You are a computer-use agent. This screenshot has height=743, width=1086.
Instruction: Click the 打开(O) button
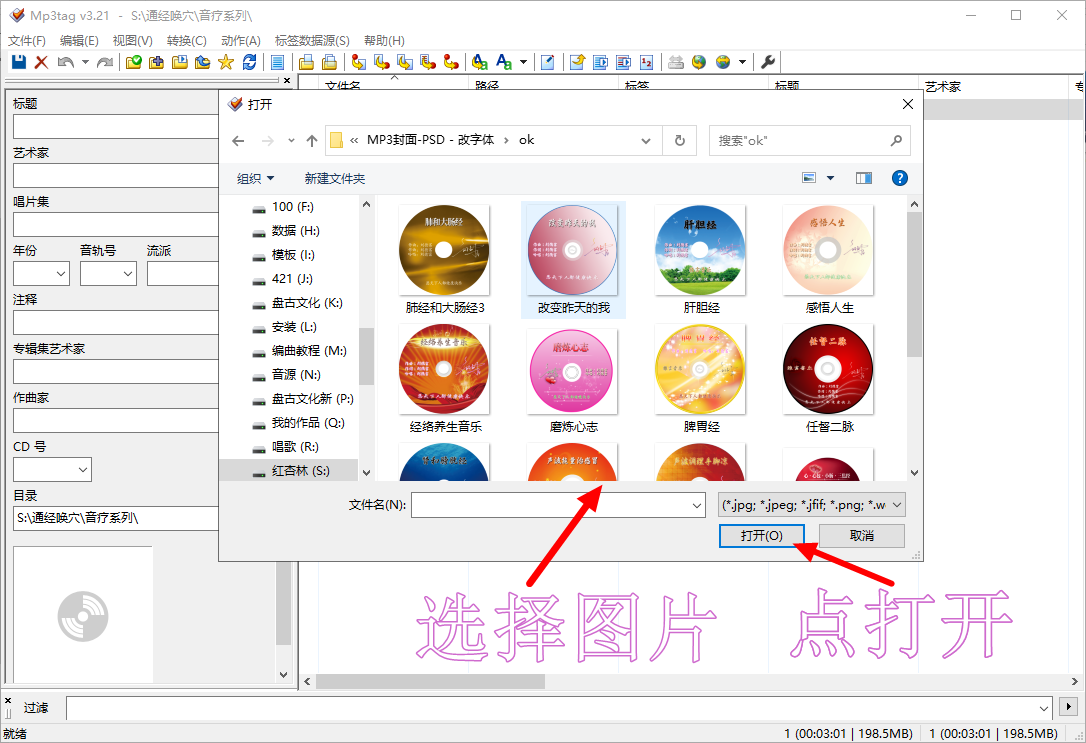pyautogui.click(x=761, y=536)
